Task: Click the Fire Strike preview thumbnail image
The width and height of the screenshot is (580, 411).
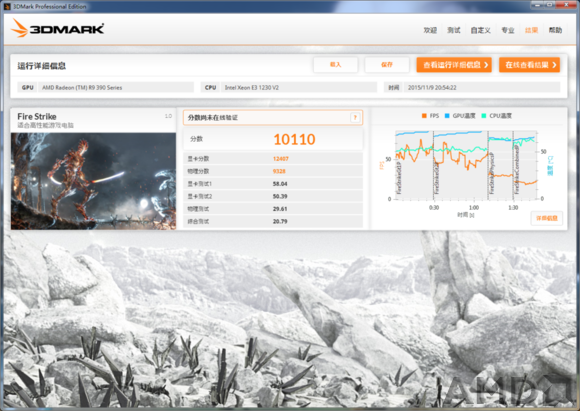Action: coord(93,181)
